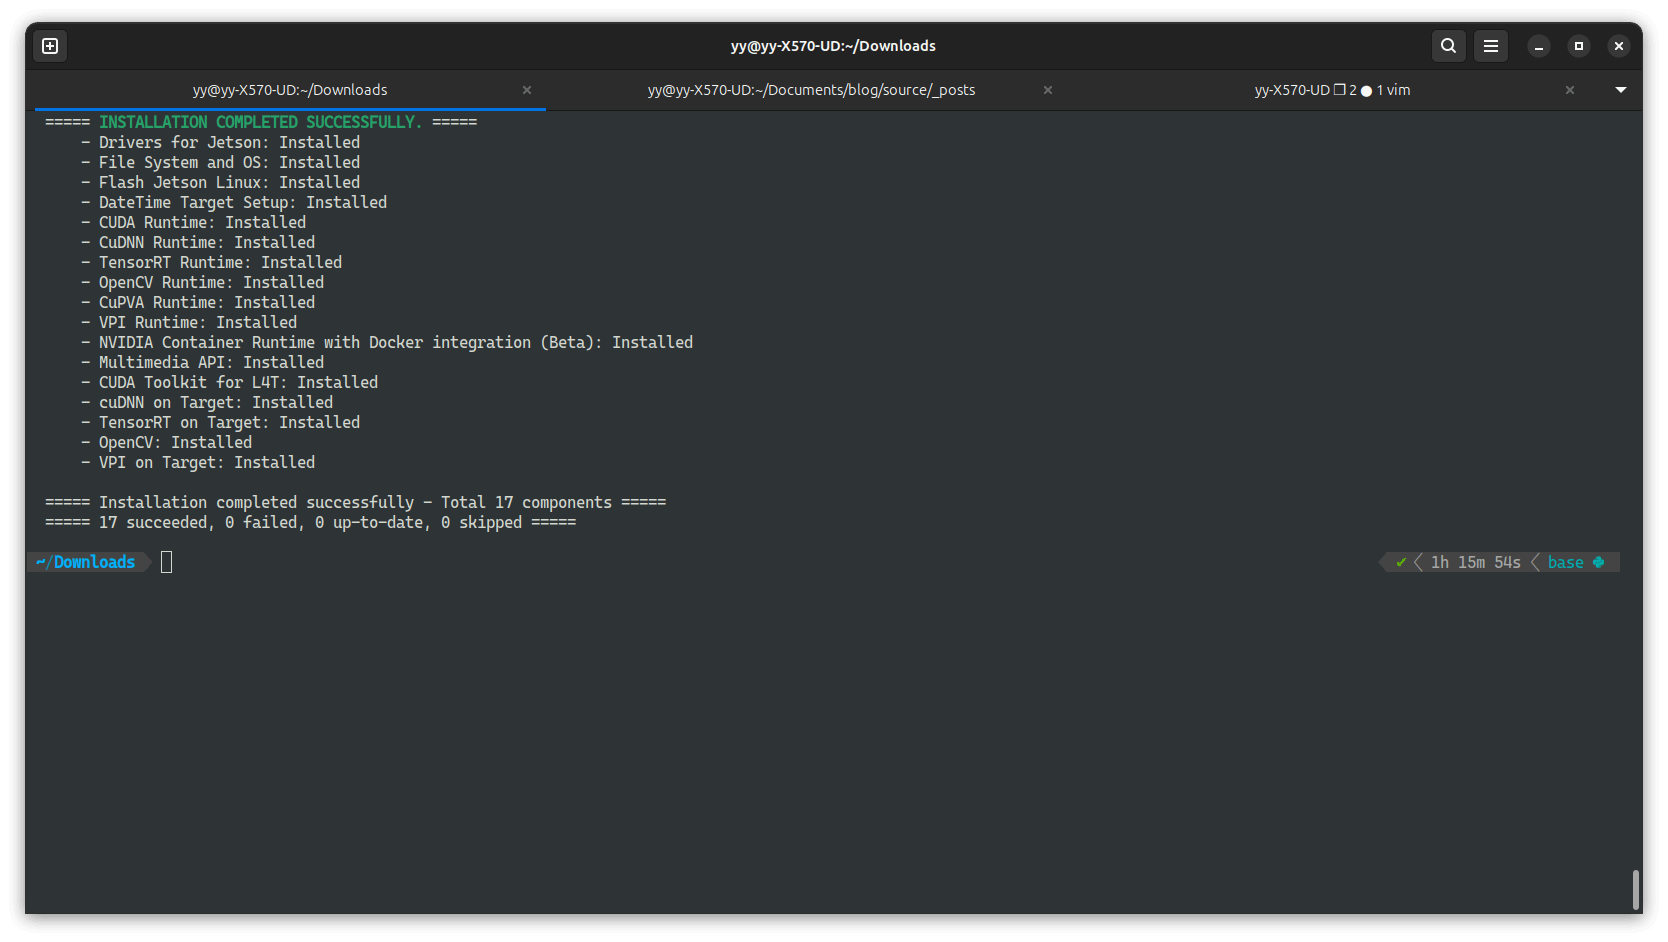Click the OpenCV Runtime line
Viewport: 1668px width, 942px height.
click(x=202, y=282)
